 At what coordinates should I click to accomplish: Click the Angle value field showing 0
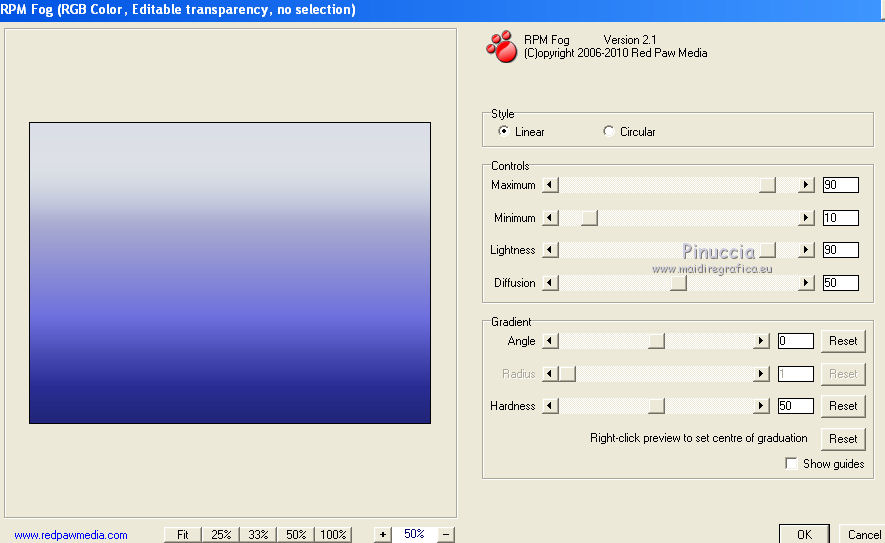[x=795, y=340]
